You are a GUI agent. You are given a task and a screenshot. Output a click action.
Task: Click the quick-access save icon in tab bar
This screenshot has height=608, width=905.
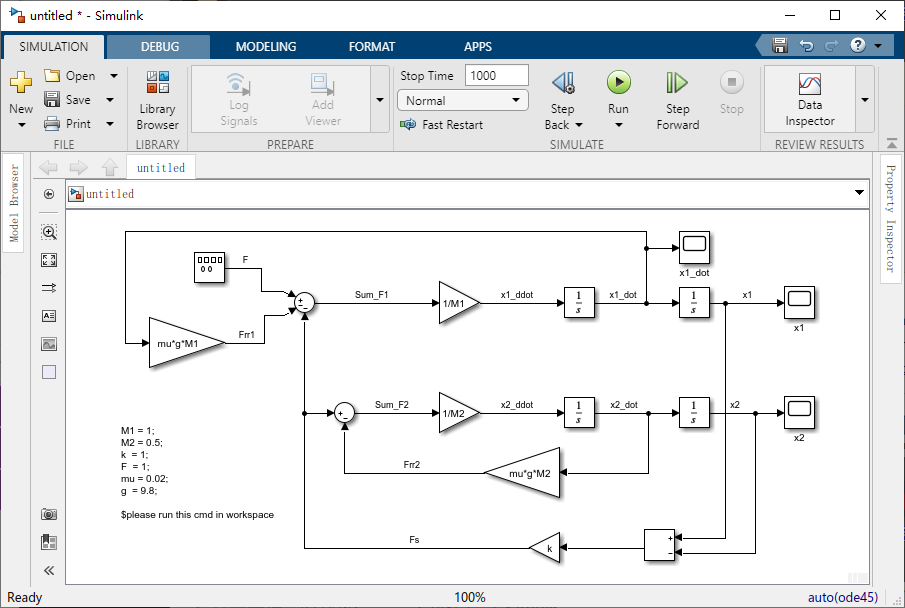click(x=780, y=45)
